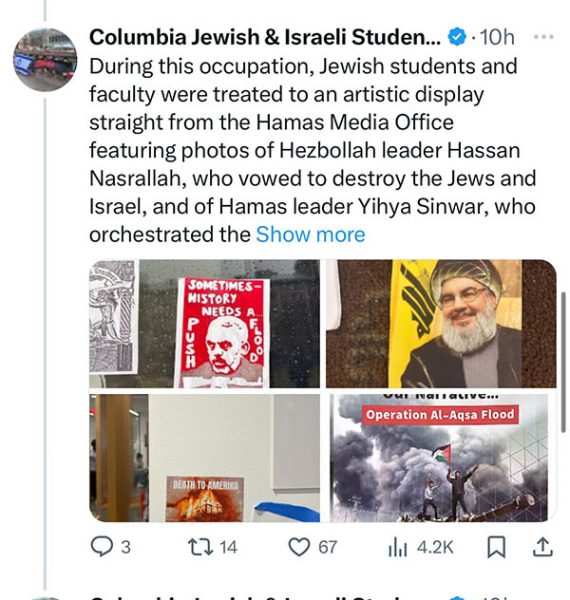This screenshot has height=600, width=570.
Task: Open view analytics bar chart icon
Action: (x=397, y=547)
